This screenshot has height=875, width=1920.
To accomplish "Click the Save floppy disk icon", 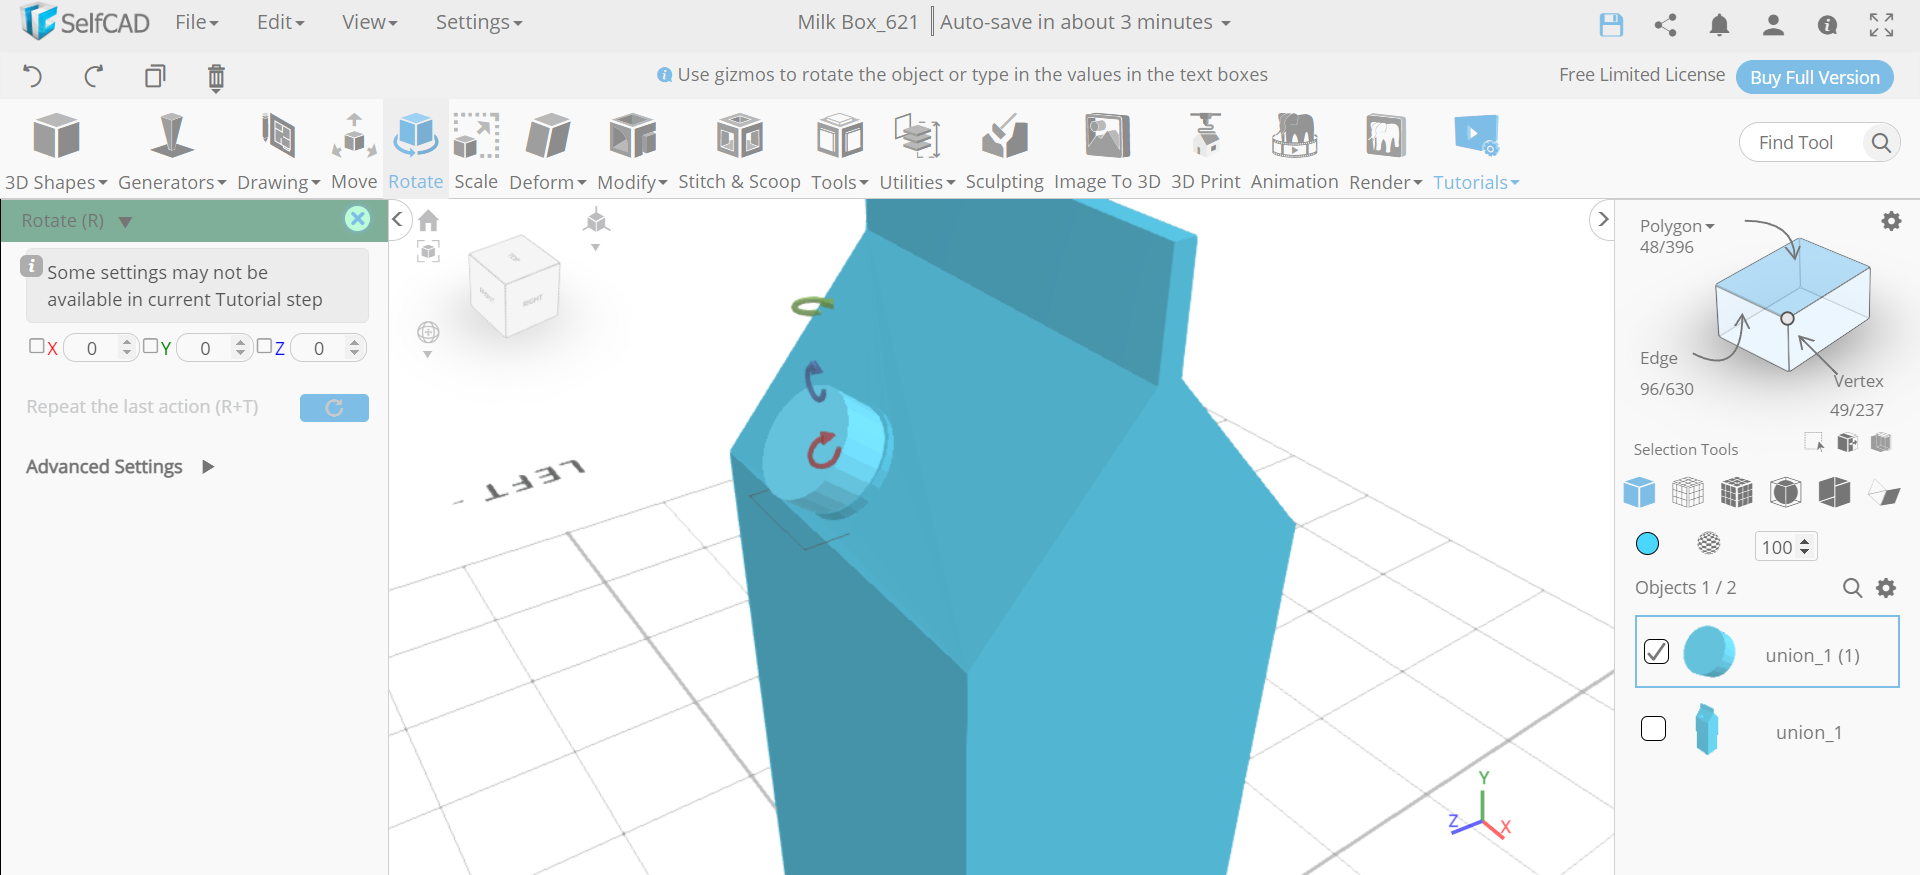I will (1611, 25).
